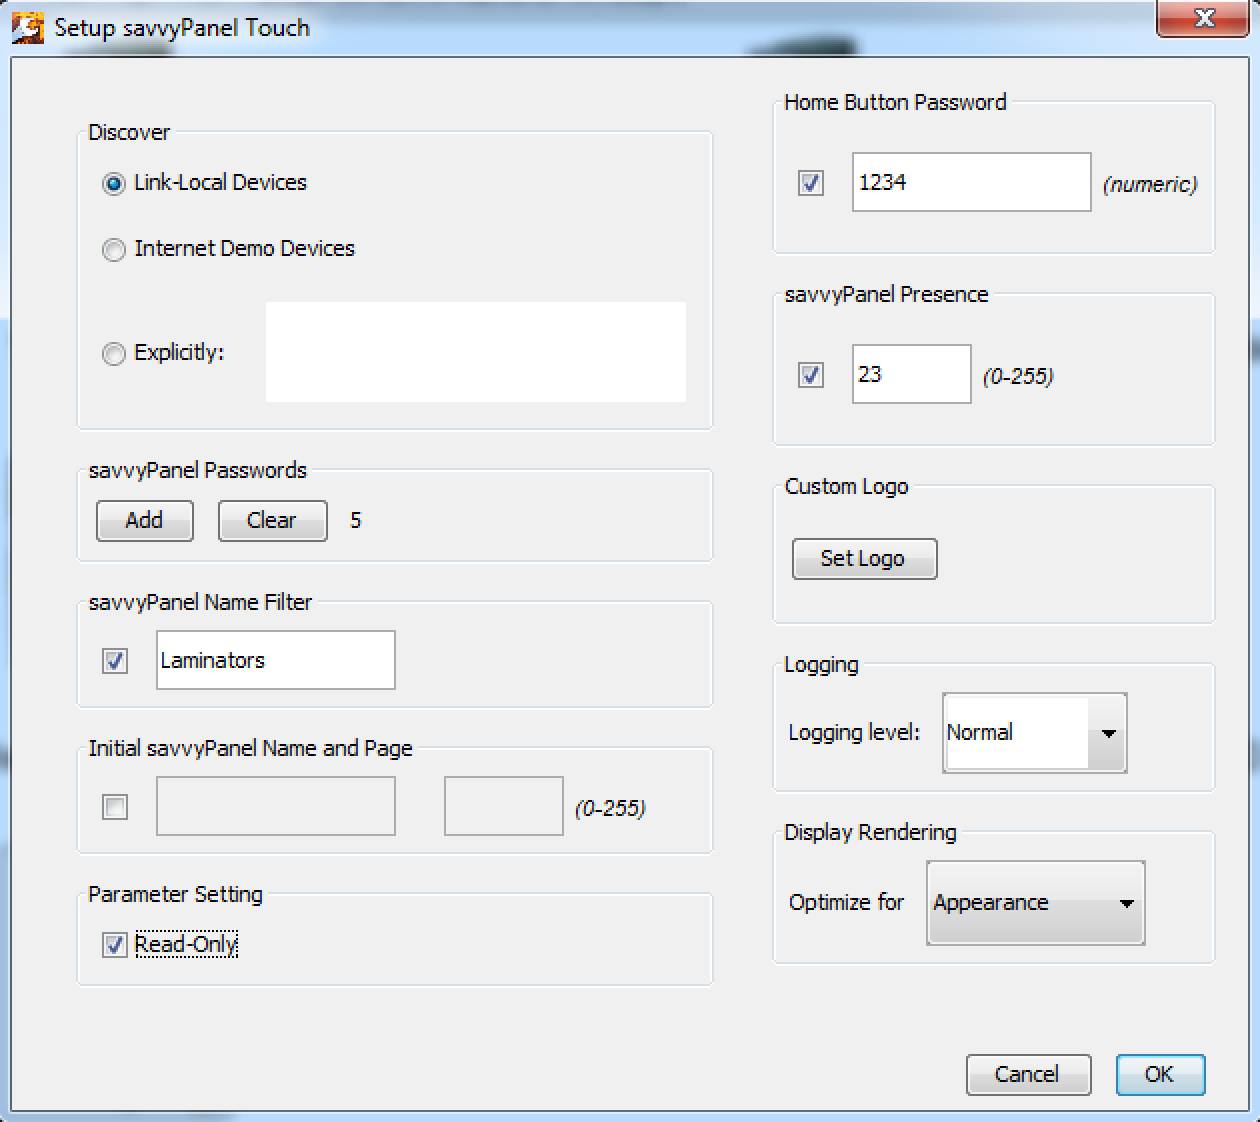Image resolution: width=1260 pixels, height=1122 pixels.
Task: Clear the savvyPanel passwords
Action: (x=272, y=521)
